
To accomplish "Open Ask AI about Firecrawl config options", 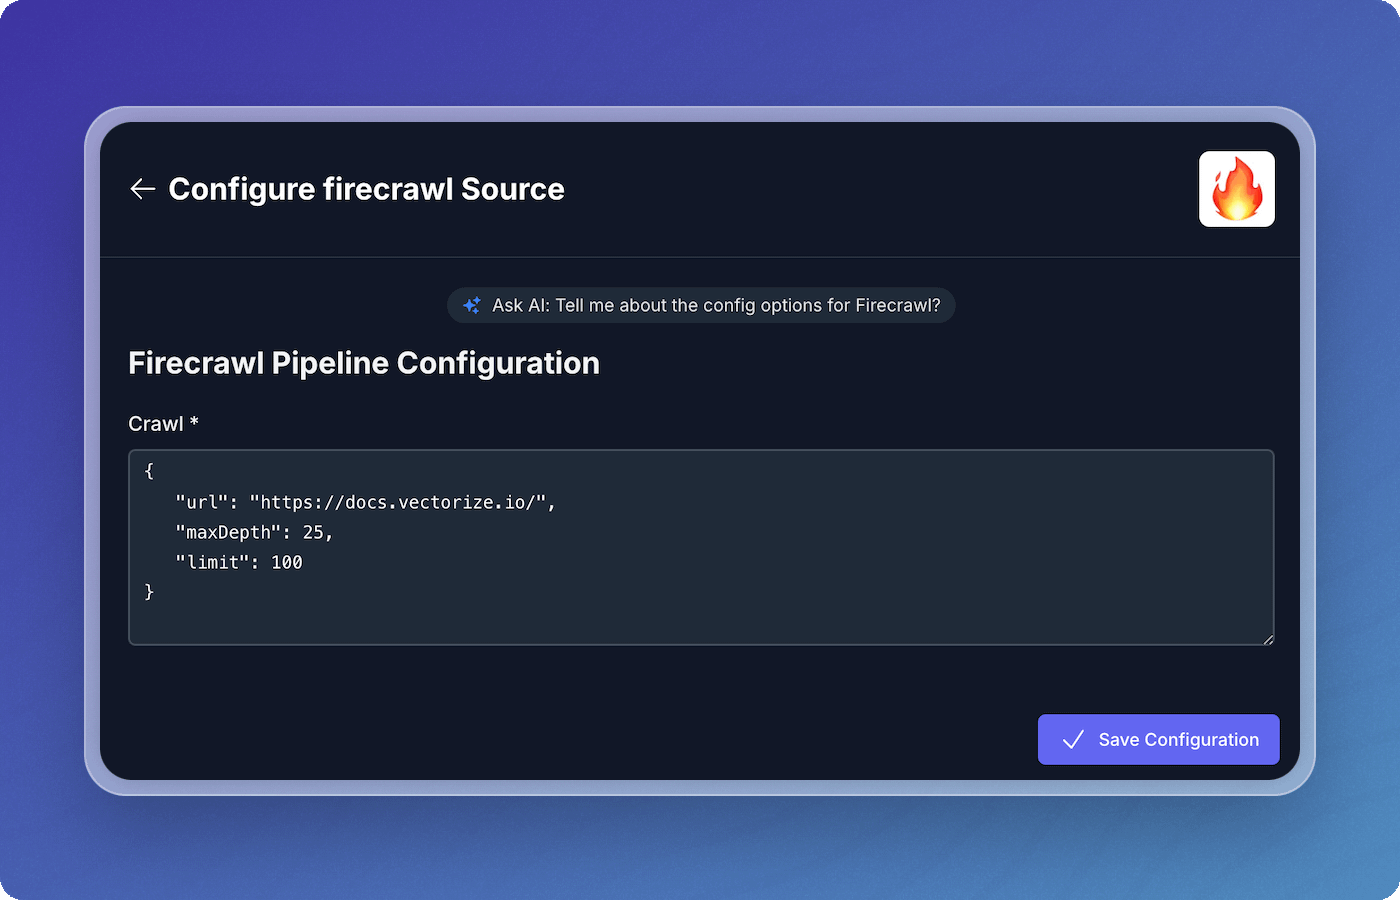I will 701,305.
